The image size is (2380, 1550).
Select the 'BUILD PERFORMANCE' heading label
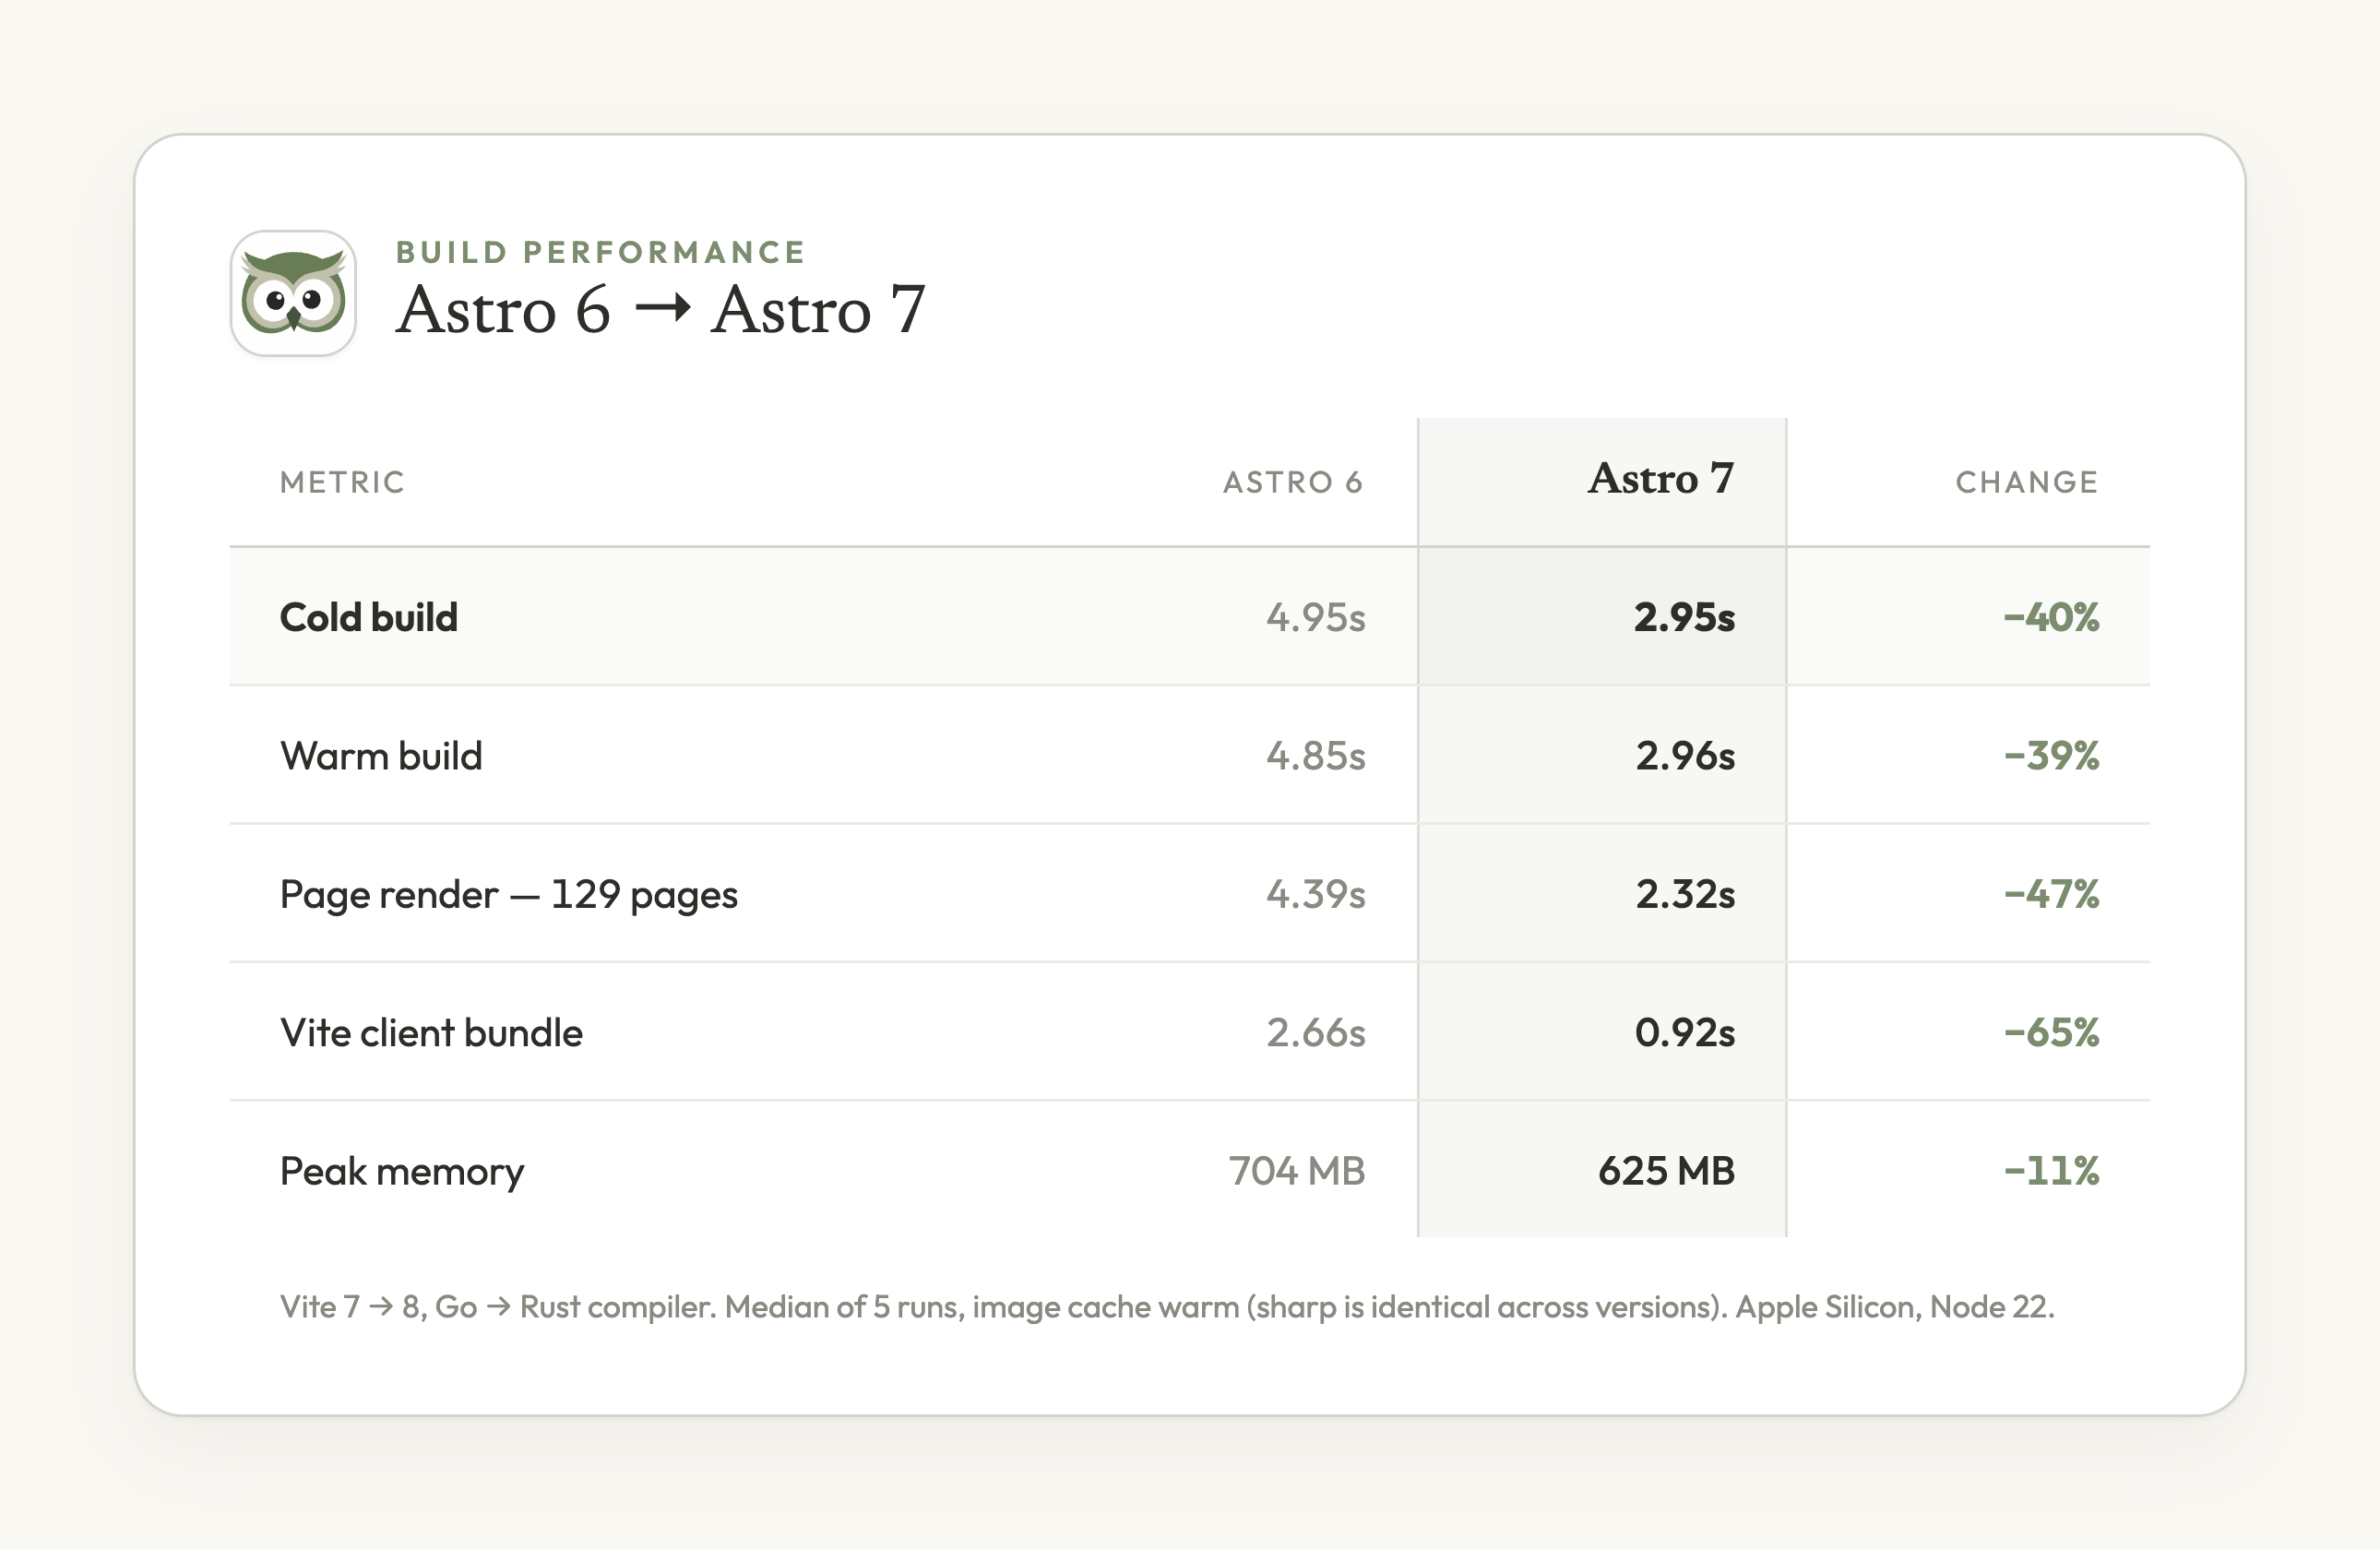click(x=601, y=252)
